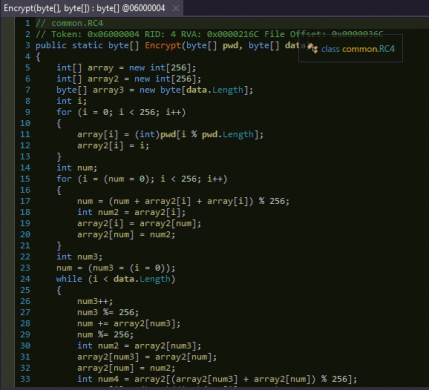
Task: Click 'pwd.Length' Length property on line 11
Action: [x=238, y=134]
